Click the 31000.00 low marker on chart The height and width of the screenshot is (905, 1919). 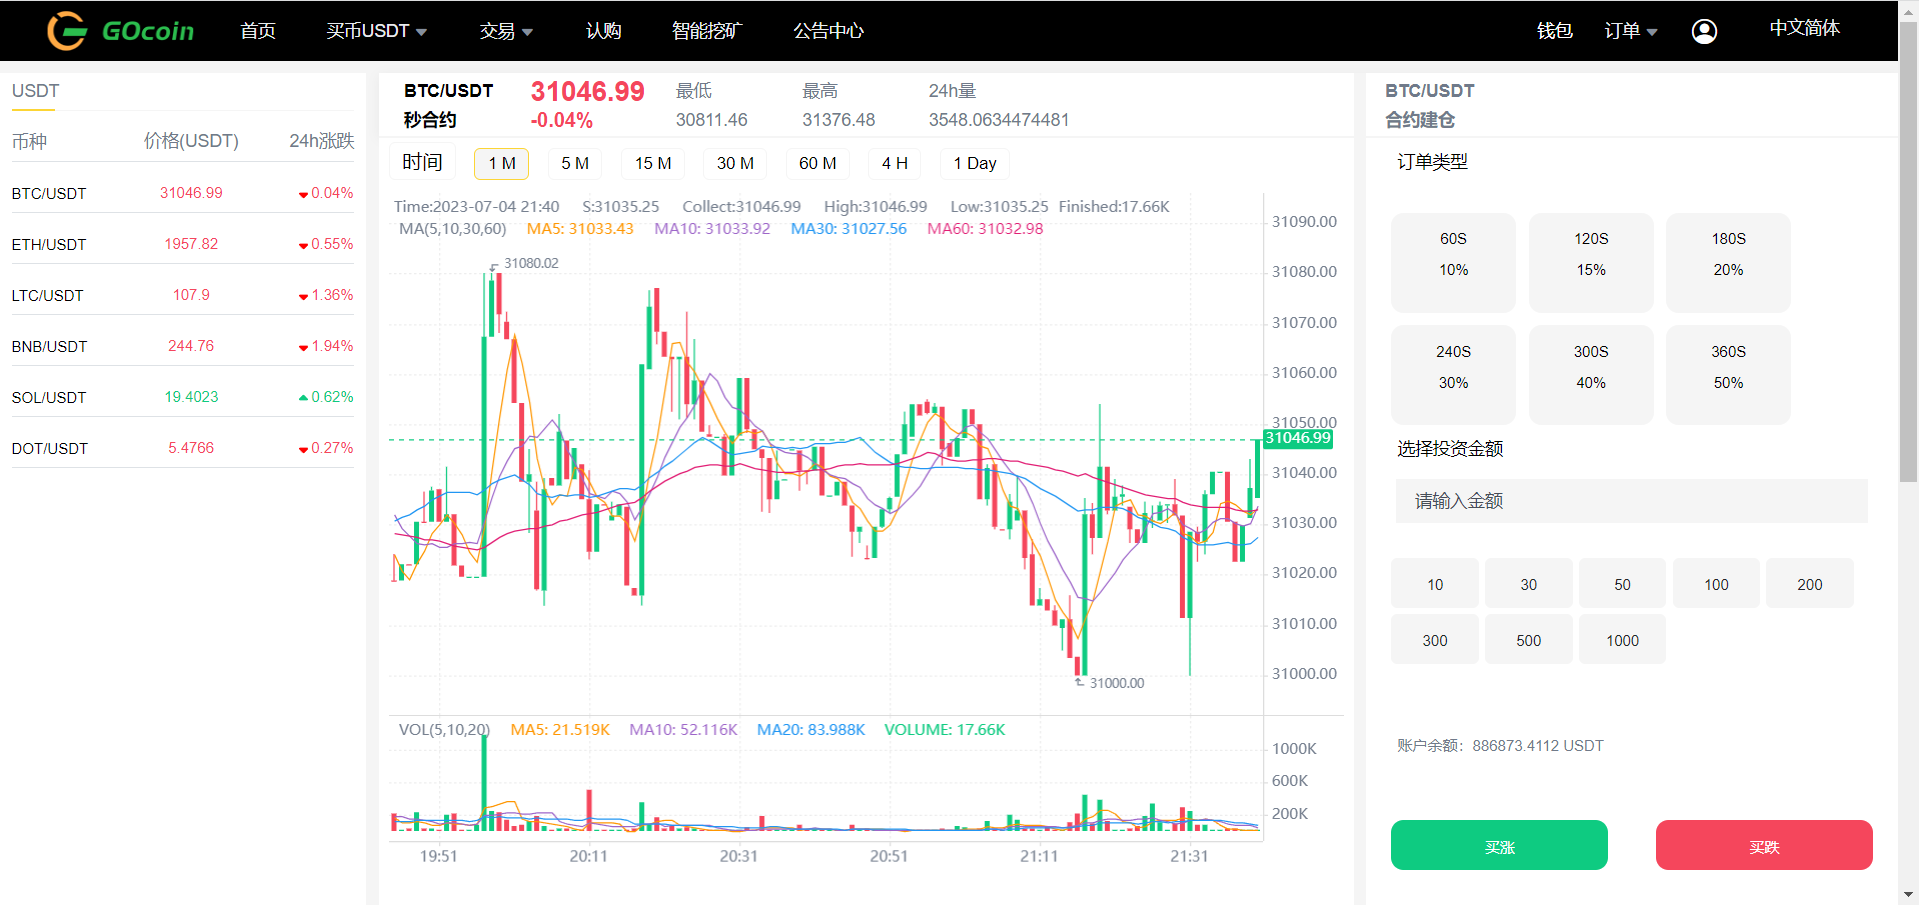[1116, 683]
